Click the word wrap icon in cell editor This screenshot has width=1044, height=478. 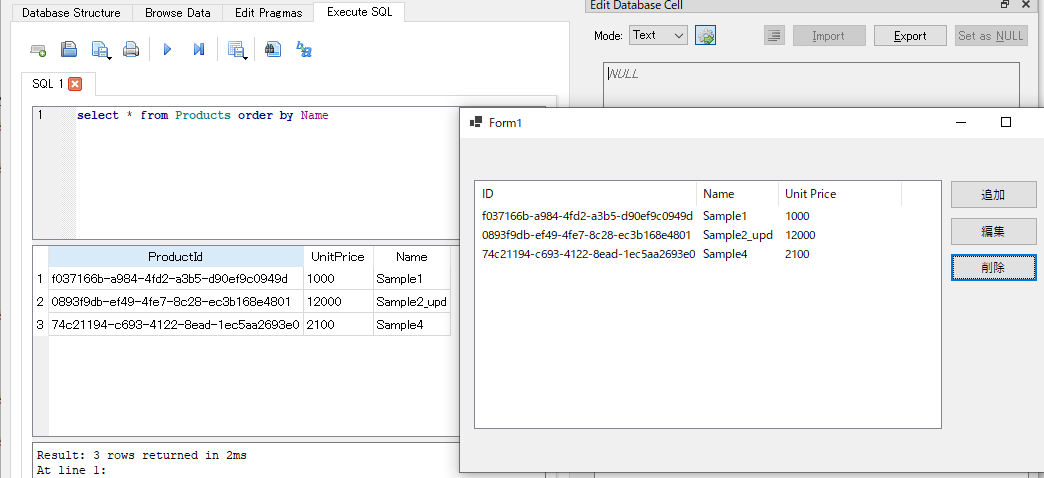pyautogui.click(x=774, y=36)
